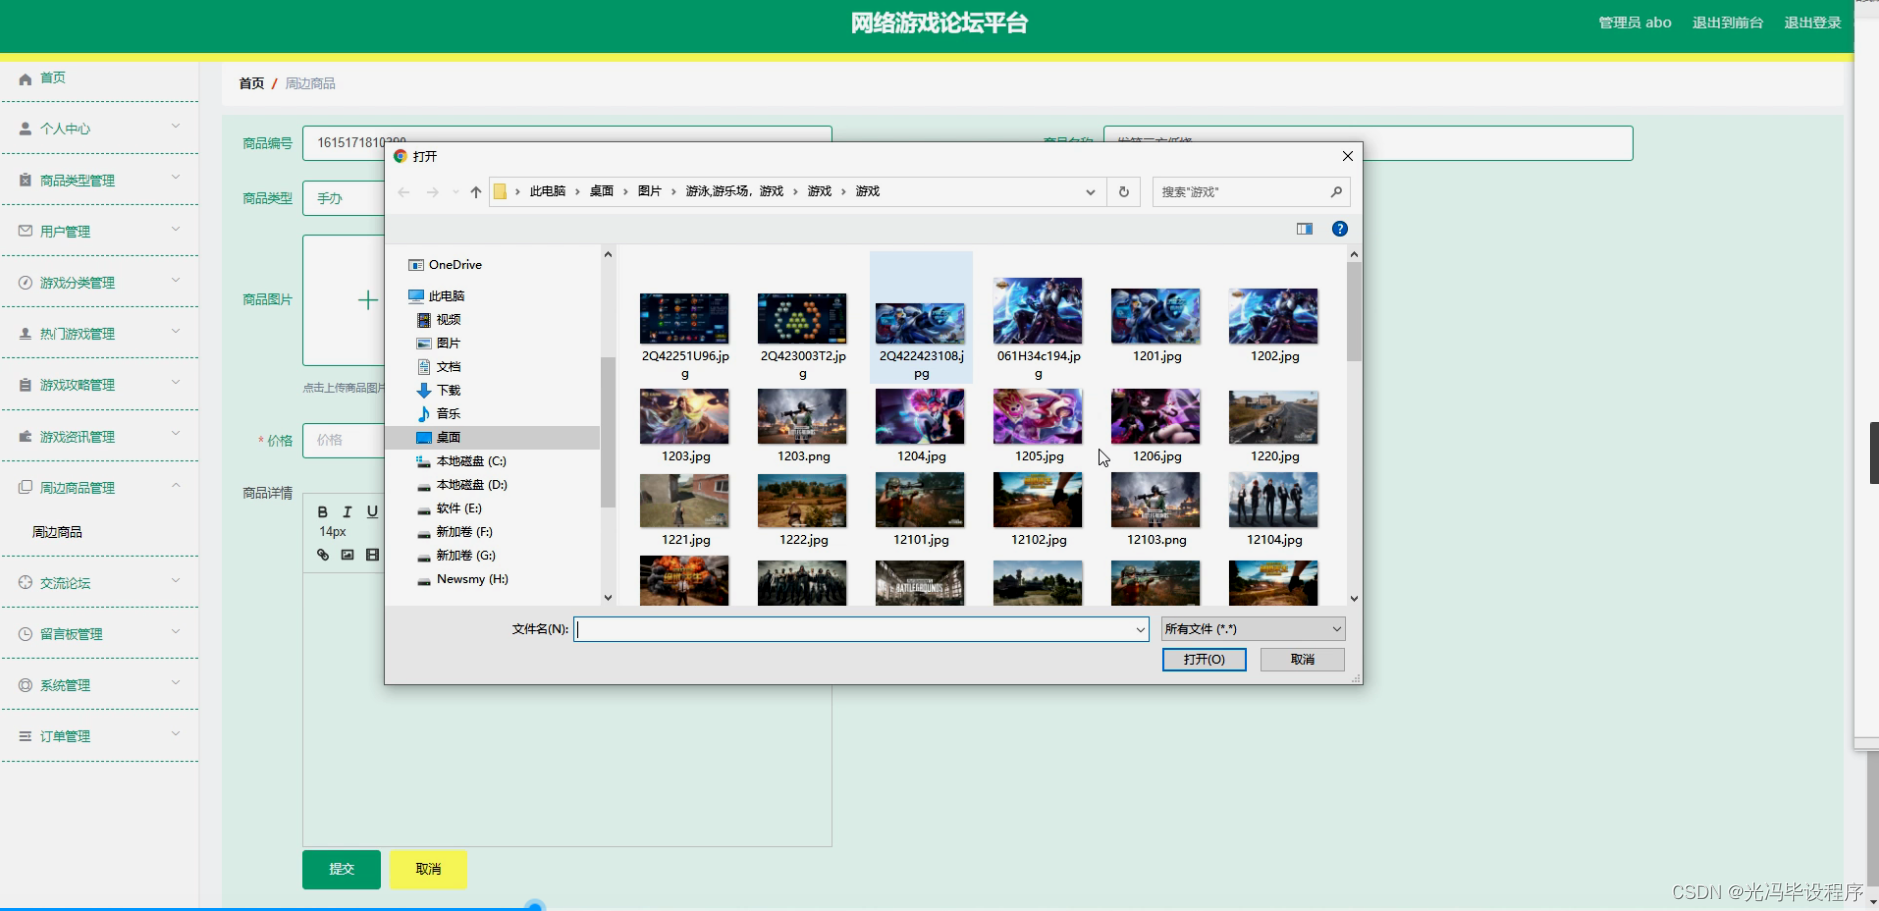Click the search magnifier in dialog
This screenshot has width=1879, height=911.
click(1336, 192)
